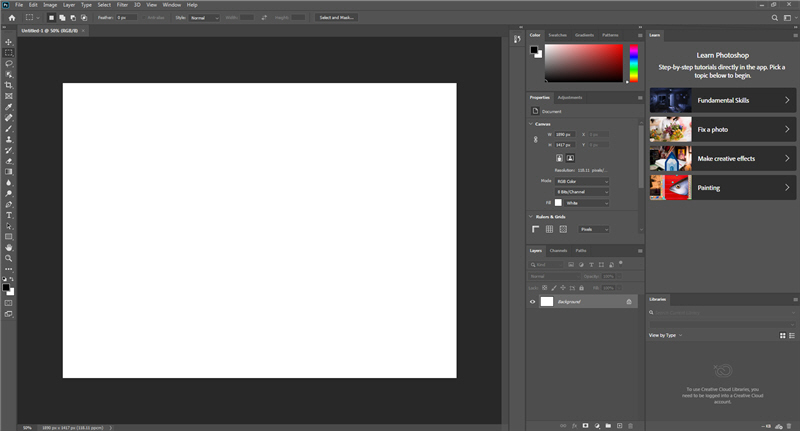Enable Add to selection mode

pyautogui.click(x=62, y=17)
